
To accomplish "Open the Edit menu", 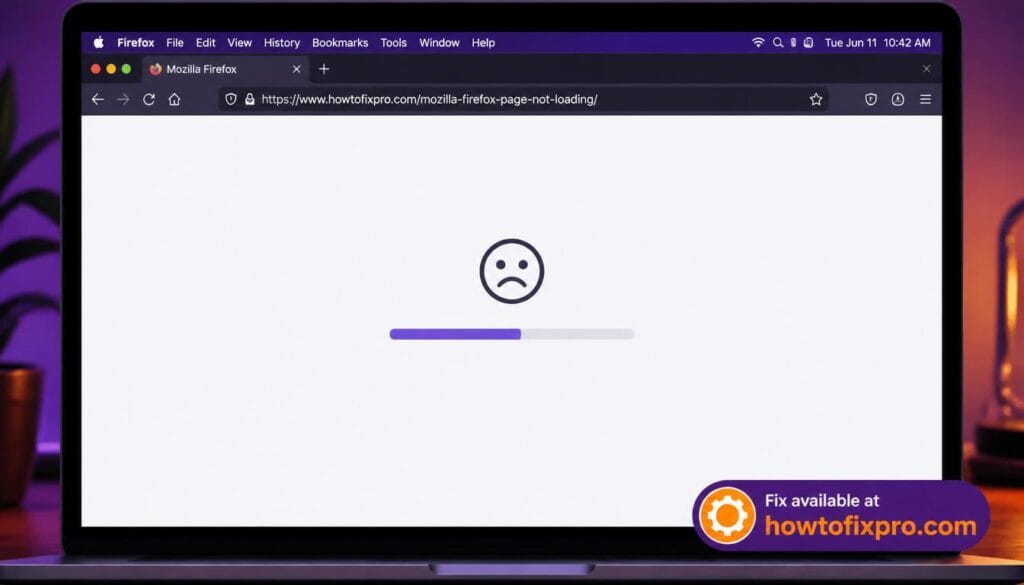I will pos(206,42).
